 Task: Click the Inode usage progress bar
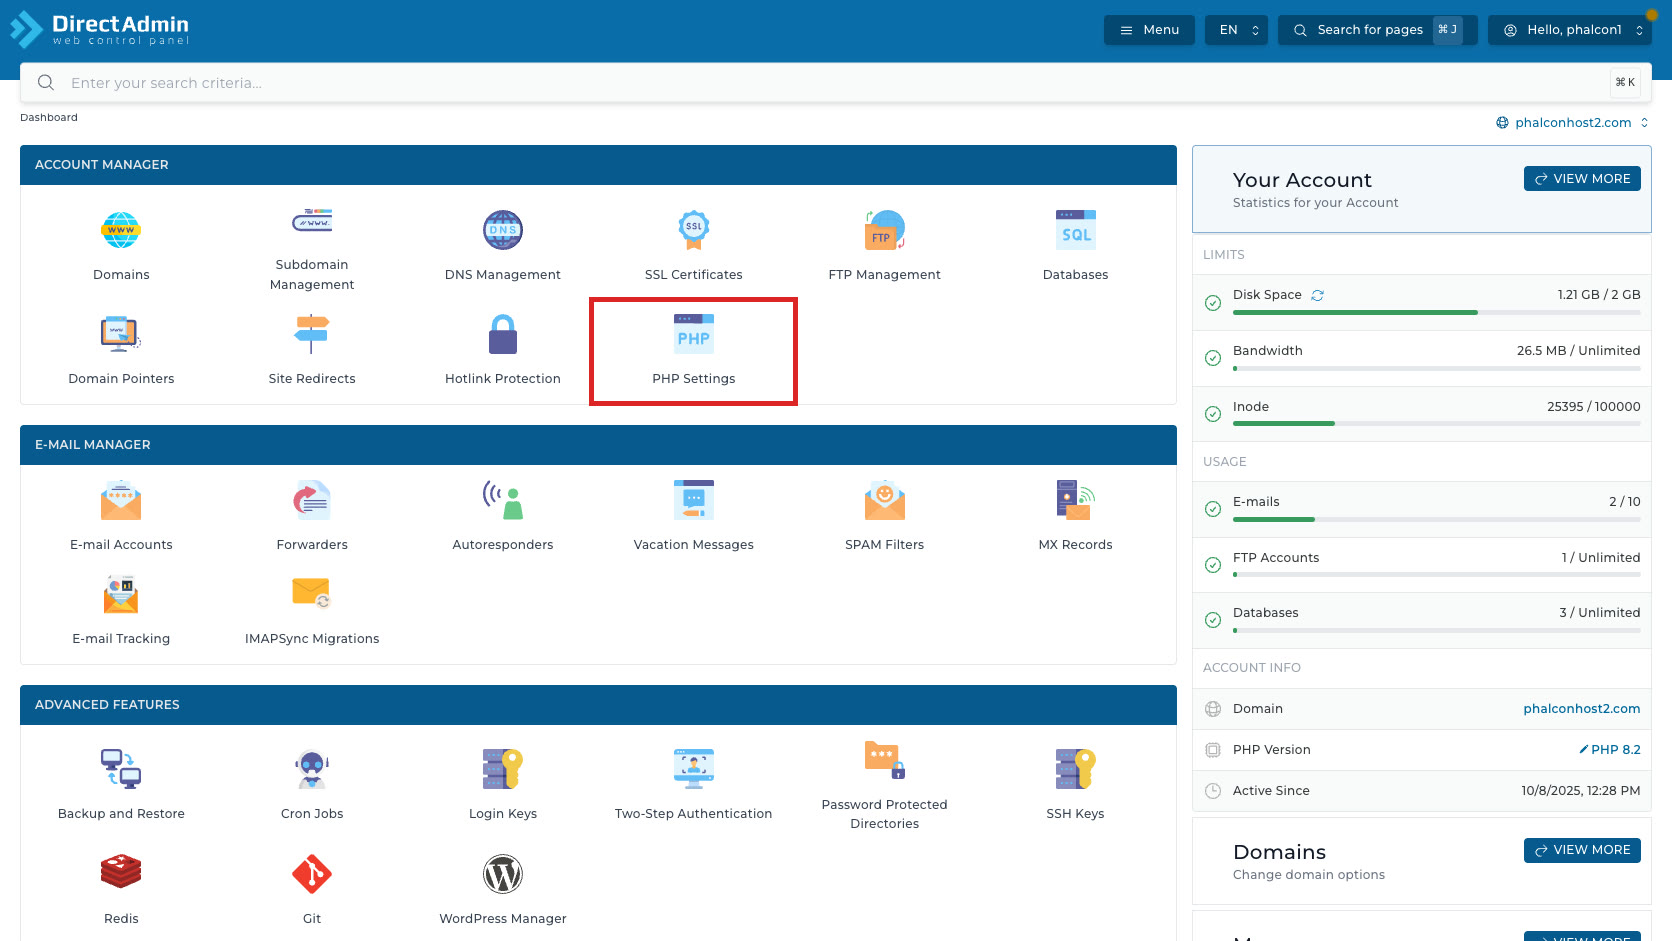tap(1437, 424)
